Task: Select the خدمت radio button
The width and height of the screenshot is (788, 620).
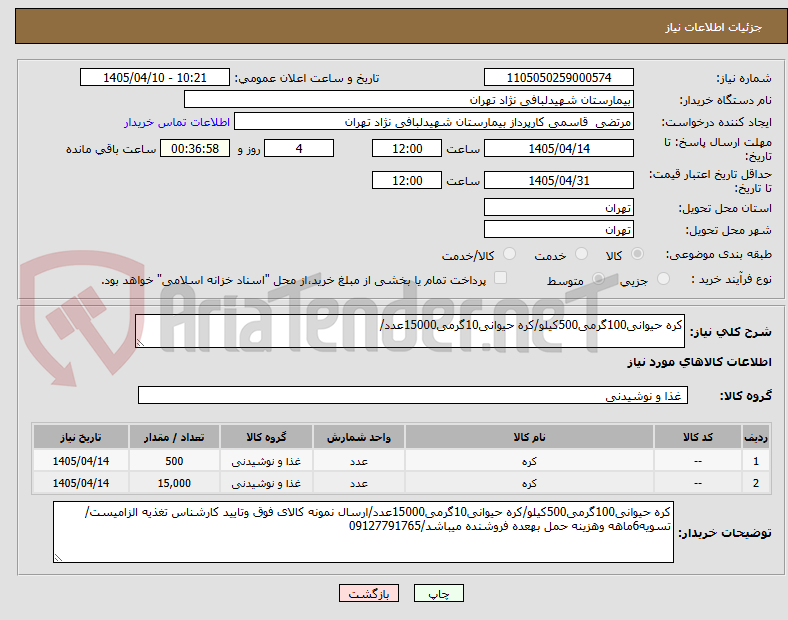Action: coord(581,254)
